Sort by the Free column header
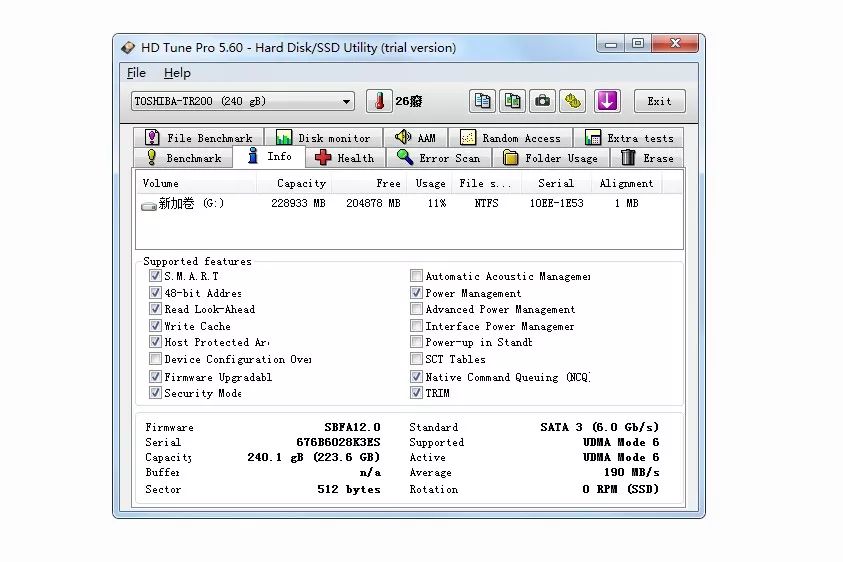Screen dimensions: 843x562 click(x=369, y=183)
